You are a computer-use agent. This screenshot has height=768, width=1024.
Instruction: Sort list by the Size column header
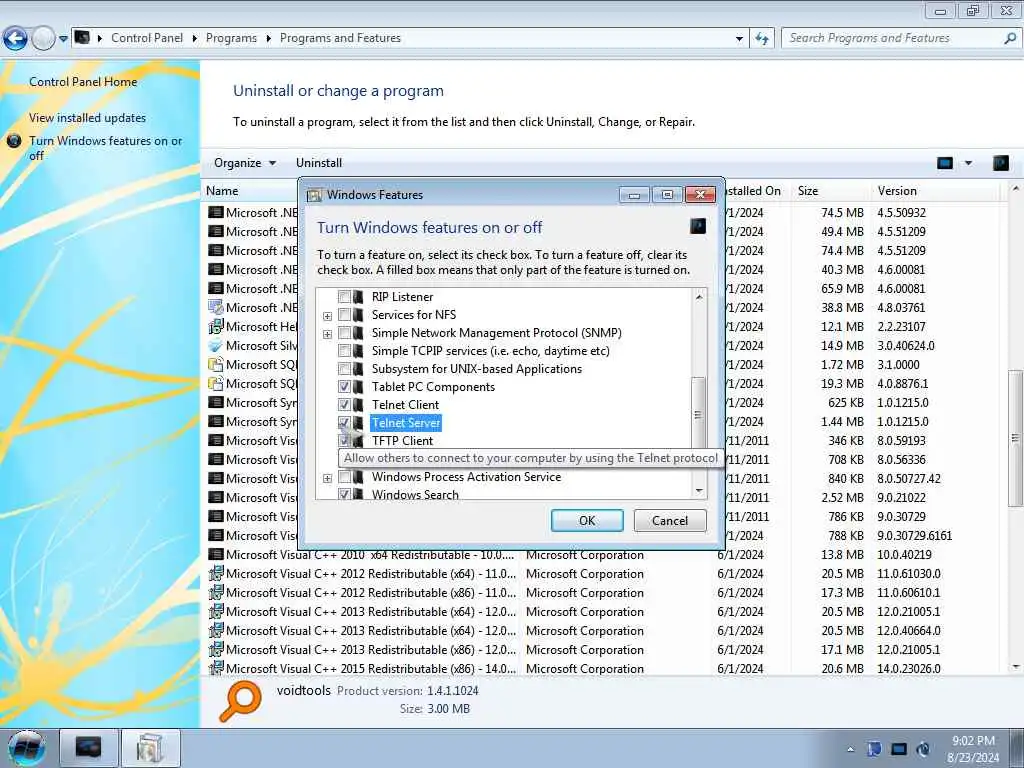click(x=808, y=191)
